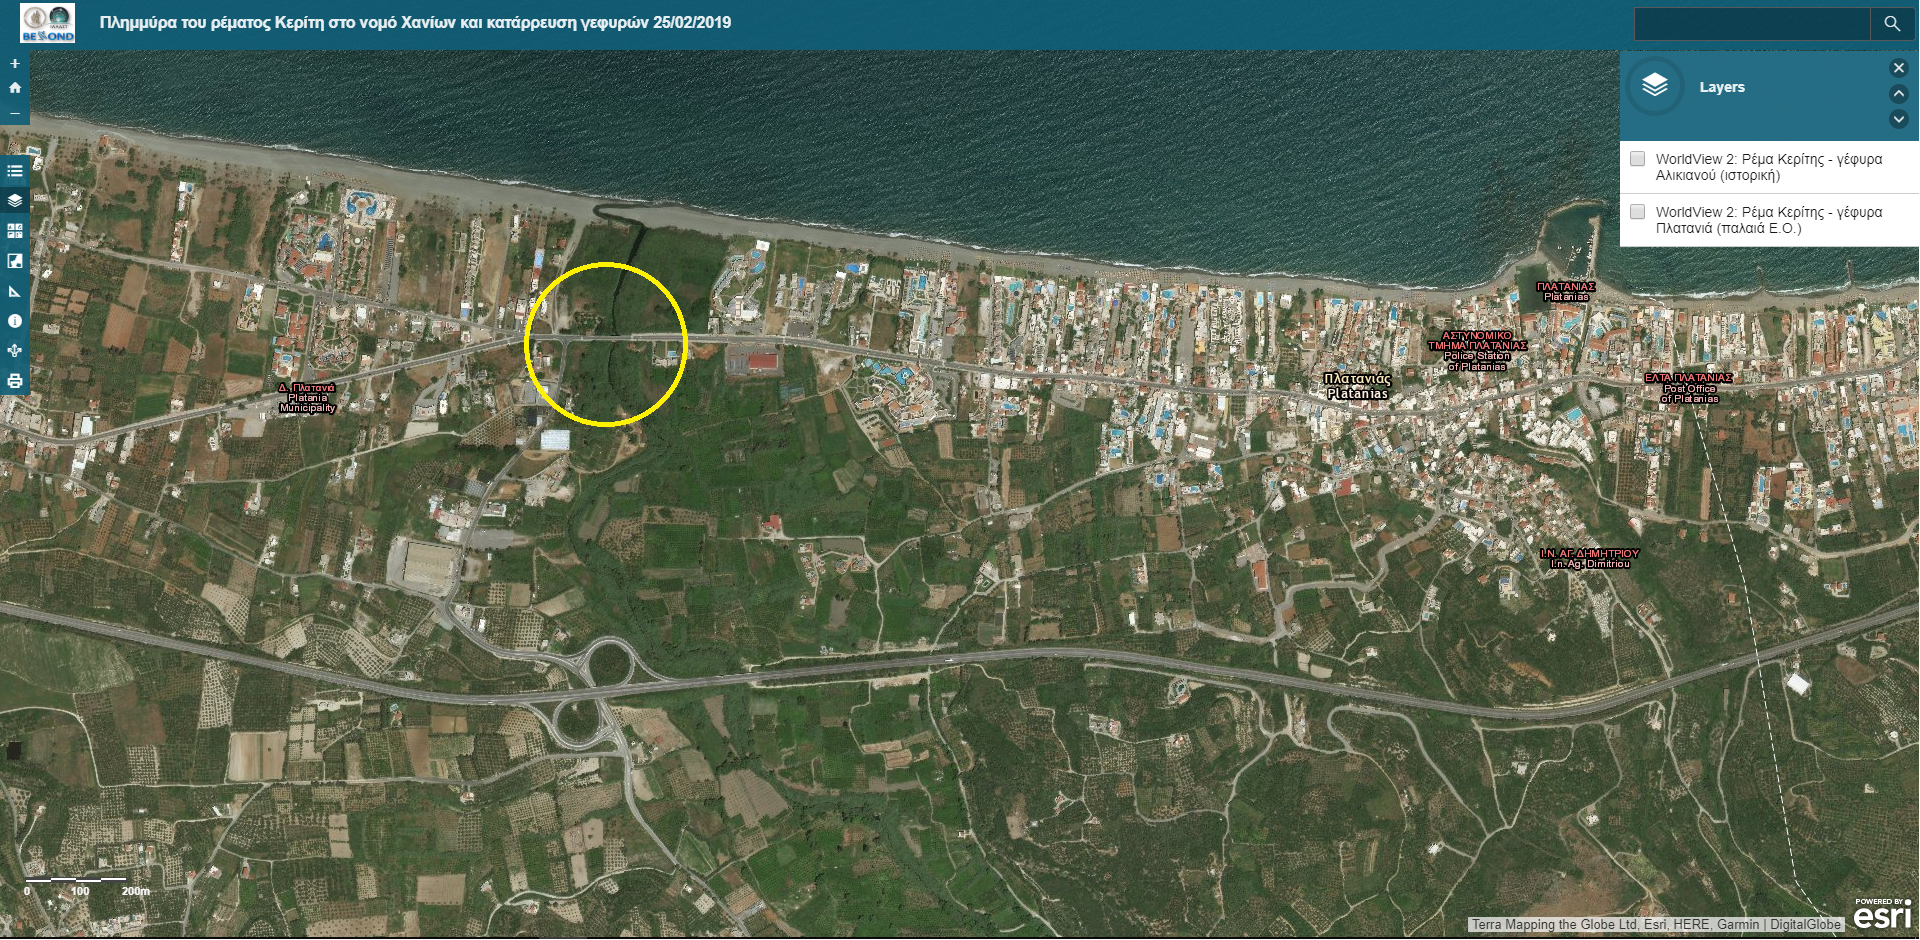Open the Print tool
This screenshot has width=1920, height=940.
pos(15,381)
